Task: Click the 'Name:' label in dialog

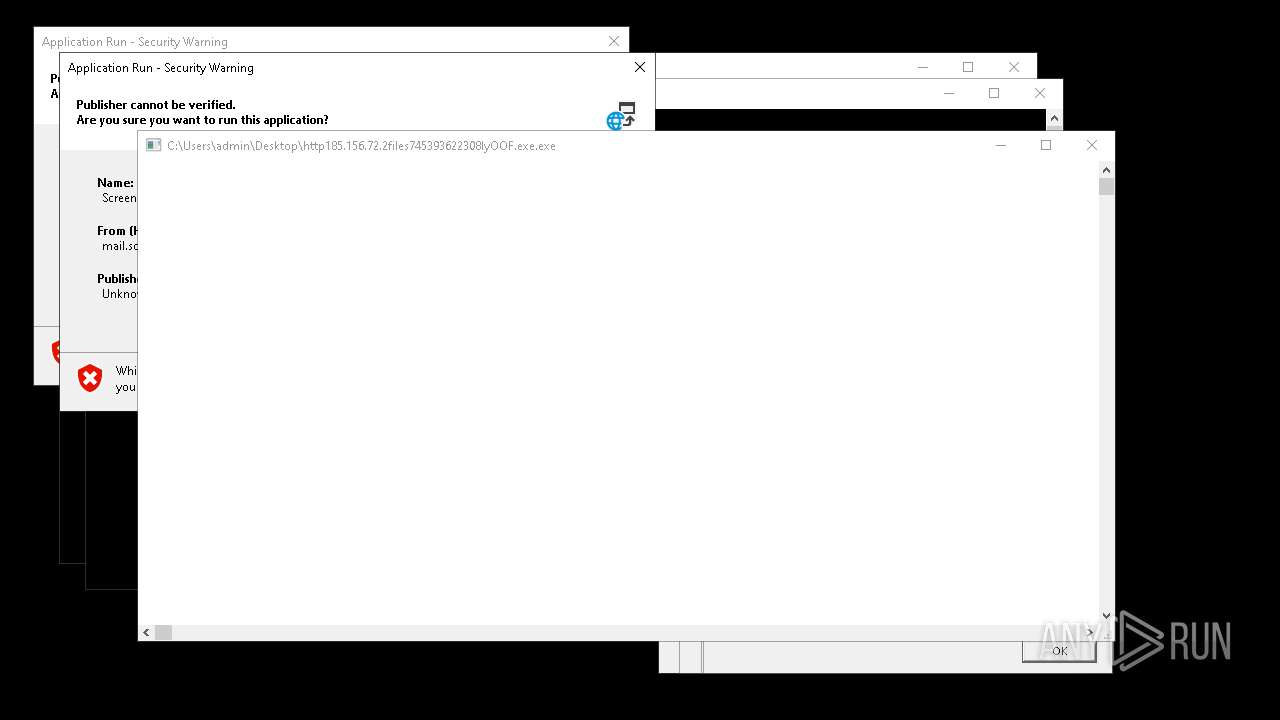Action: point(115,183)
